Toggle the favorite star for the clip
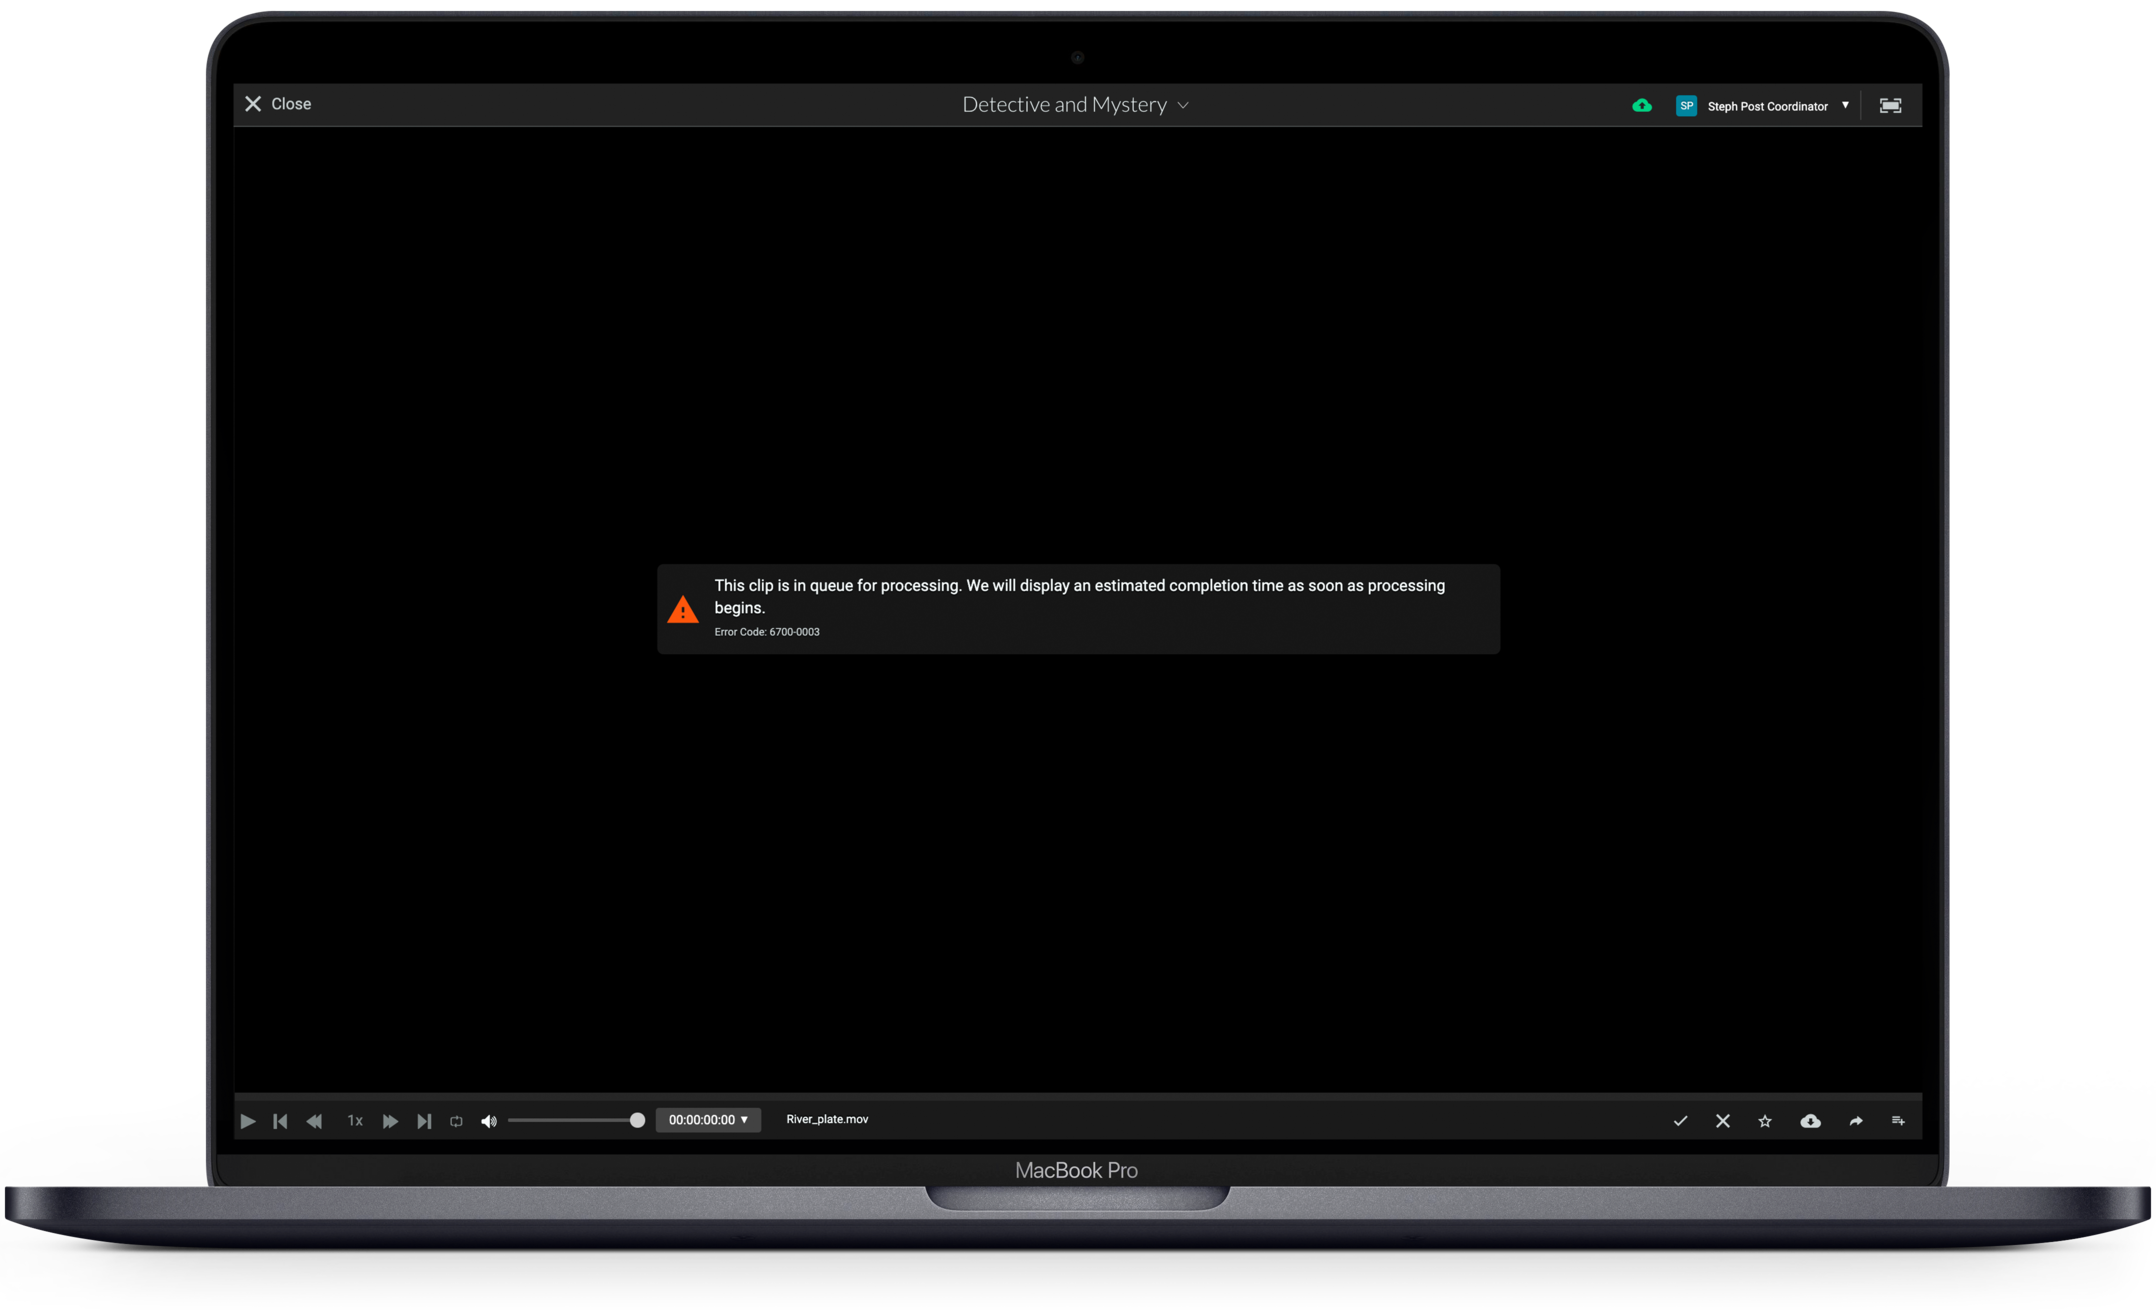This screenshot has width=2156, height=1310. 1765,1121
